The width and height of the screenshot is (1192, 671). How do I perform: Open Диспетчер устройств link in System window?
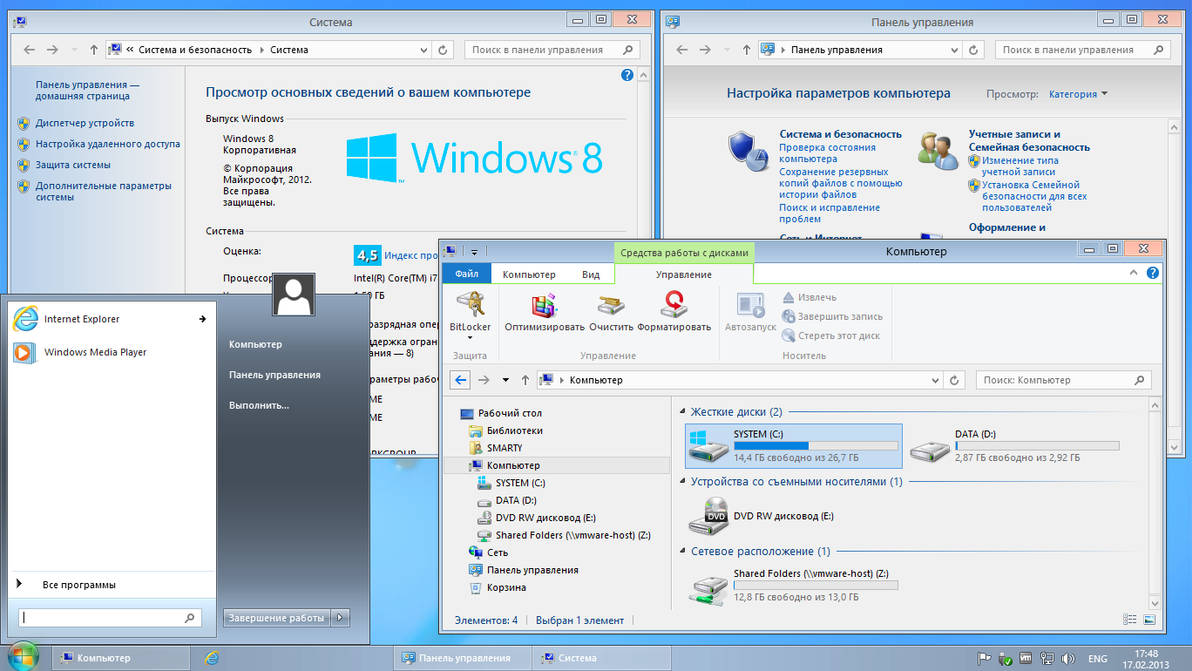(x=85, y=123)
